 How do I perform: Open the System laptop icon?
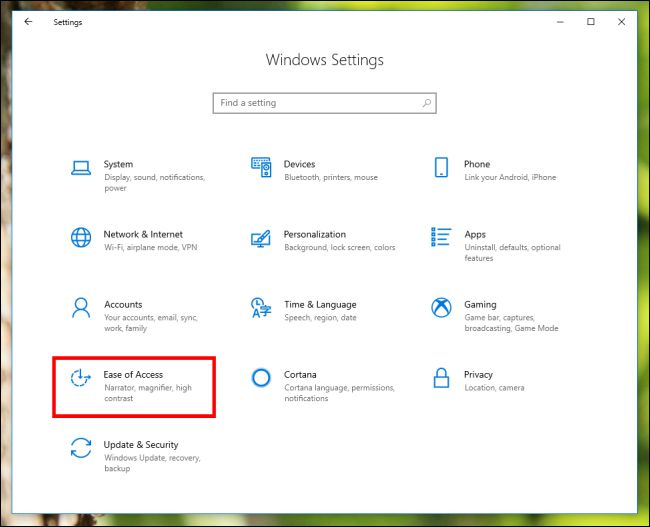(x=81, y=168)
